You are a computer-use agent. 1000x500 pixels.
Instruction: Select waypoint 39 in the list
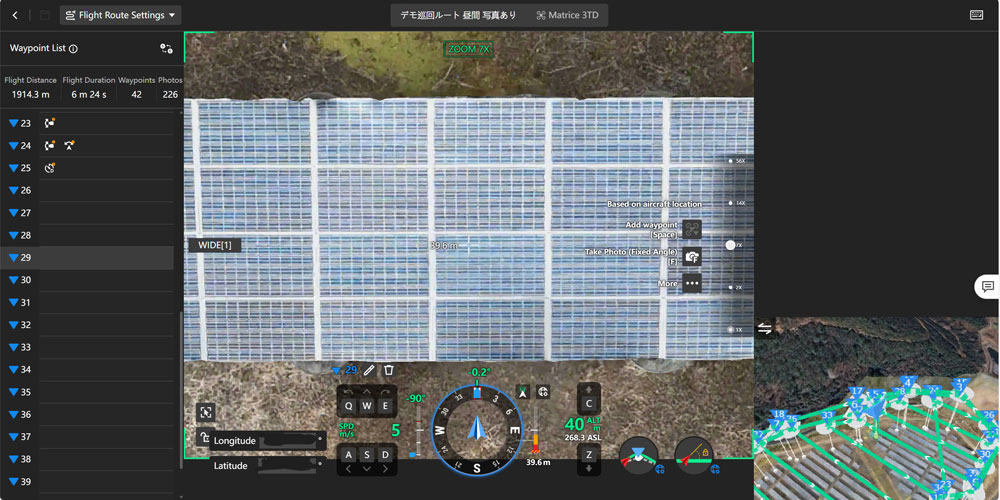[x=87, y=482]
